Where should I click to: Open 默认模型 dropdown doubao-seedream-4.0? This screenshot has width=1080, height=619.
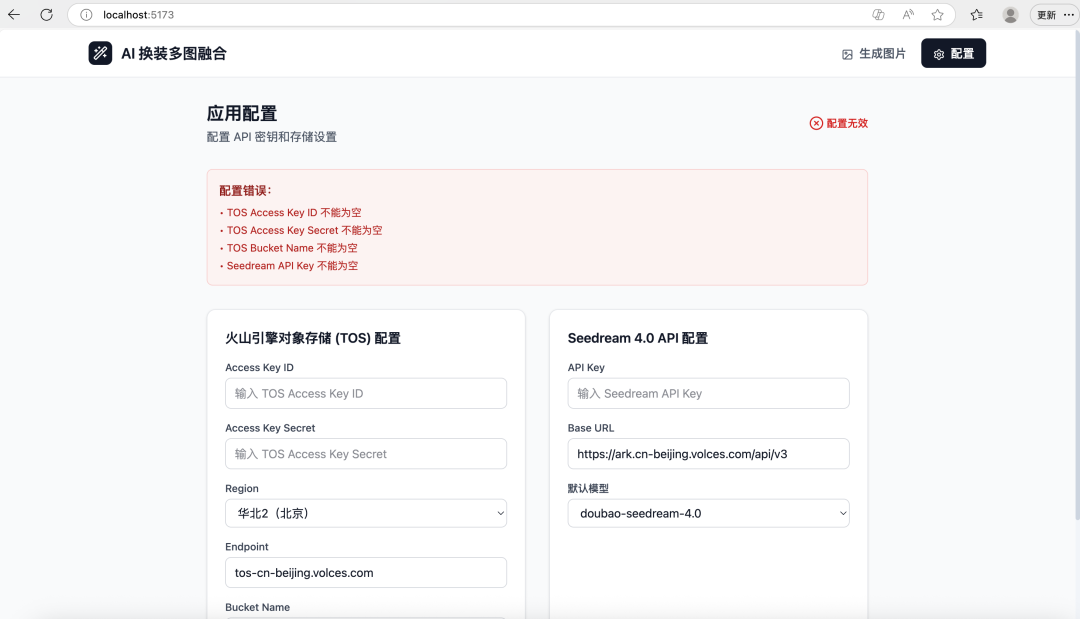pyautogui.click(x=708, y=513)
